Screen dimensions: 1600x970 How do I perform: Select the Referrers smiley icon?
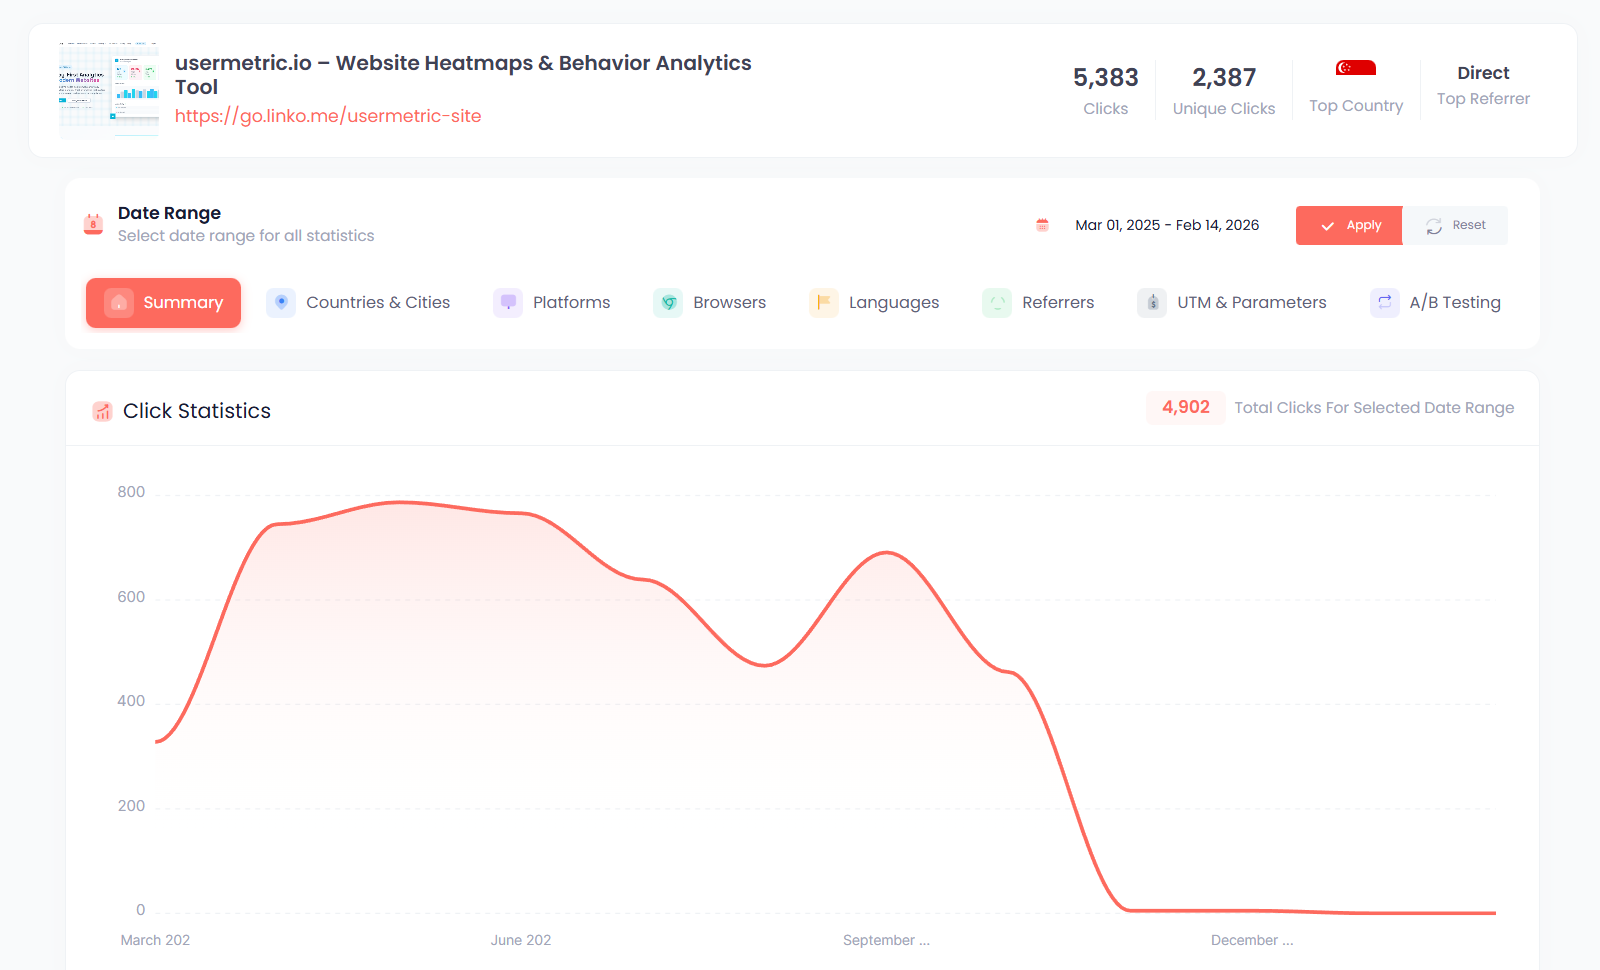tap(997, 302)
